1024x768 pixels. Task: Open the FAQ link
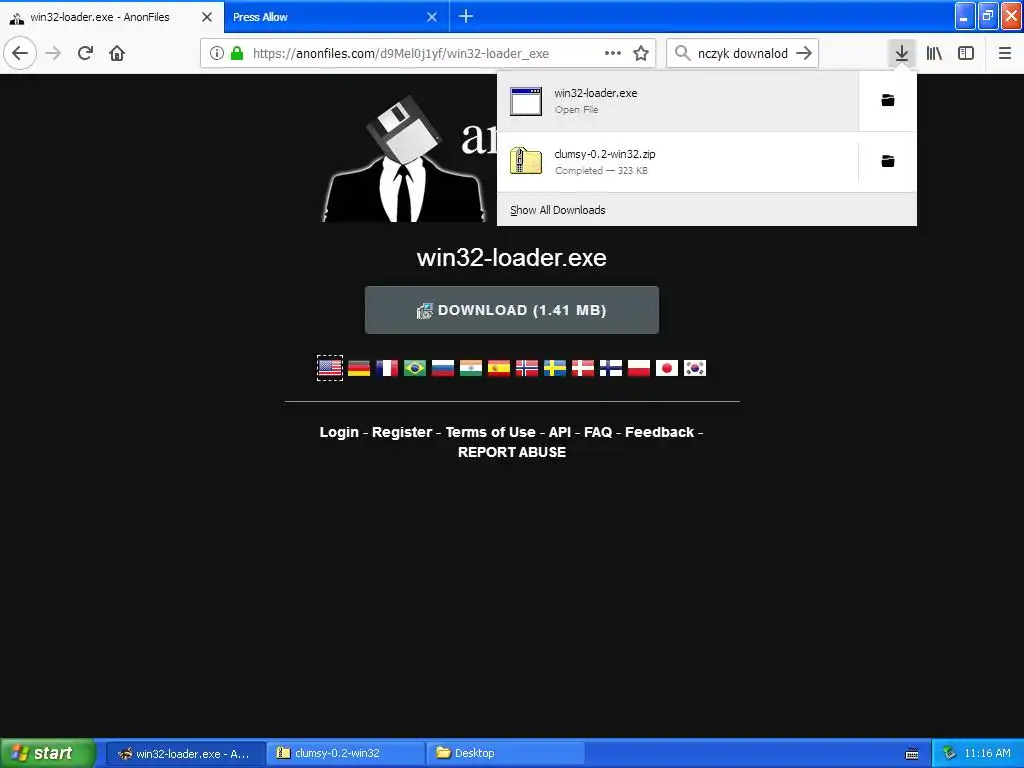pyautogui.click(x=598, y=432)
